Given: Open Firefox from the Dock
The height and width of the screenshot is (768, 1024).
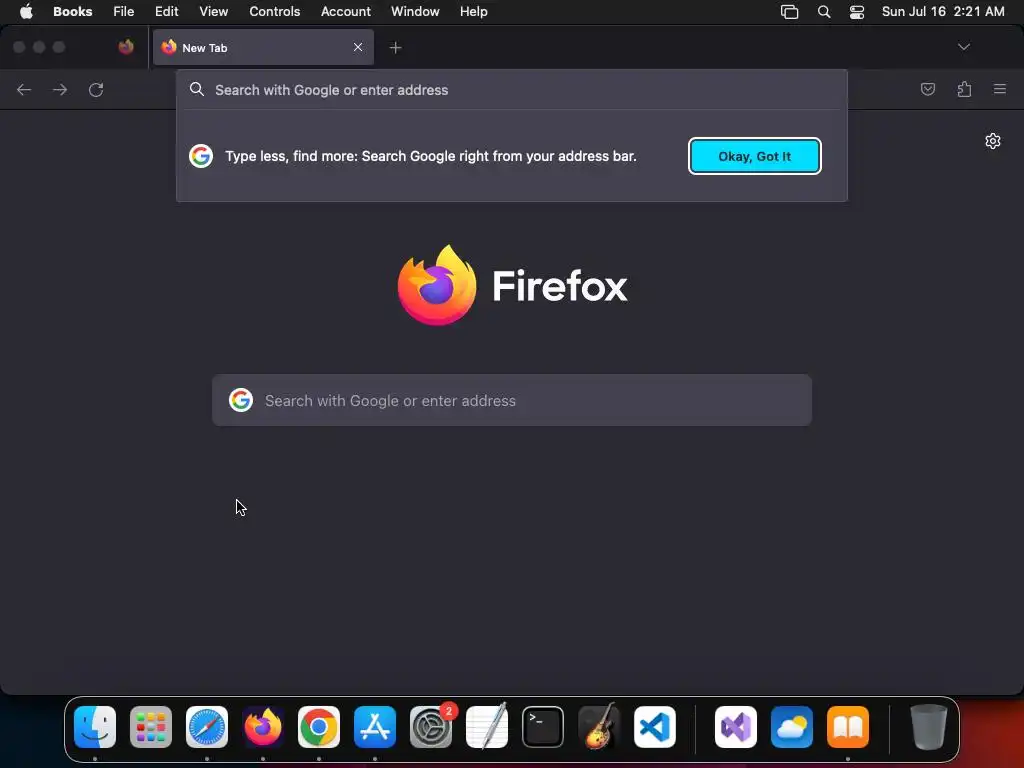Looking at the screenshot, I should coord(263,726).
